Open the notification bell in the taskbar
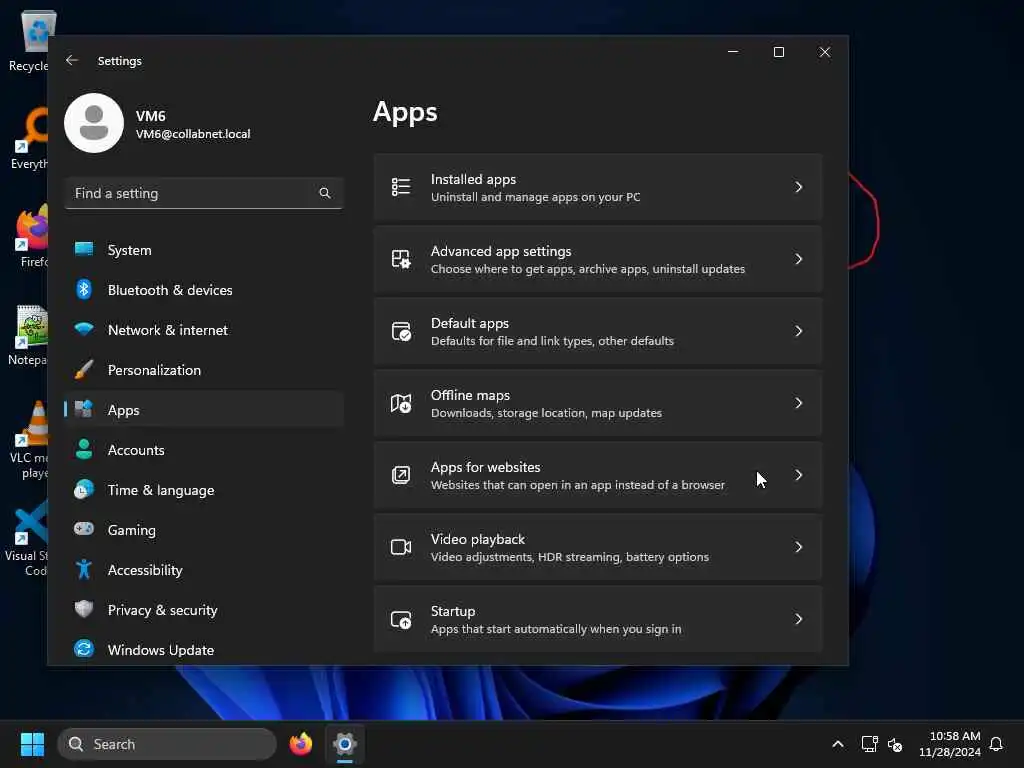Screen dimensions: 1024x768 997,744
